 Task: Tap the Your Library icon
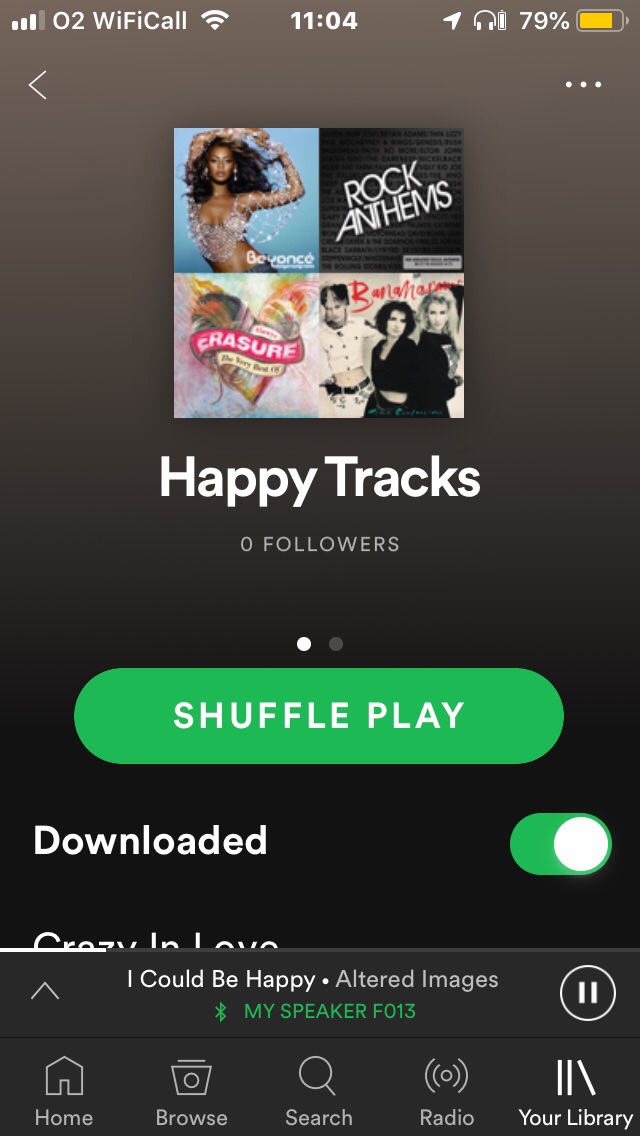(575, 1077)
